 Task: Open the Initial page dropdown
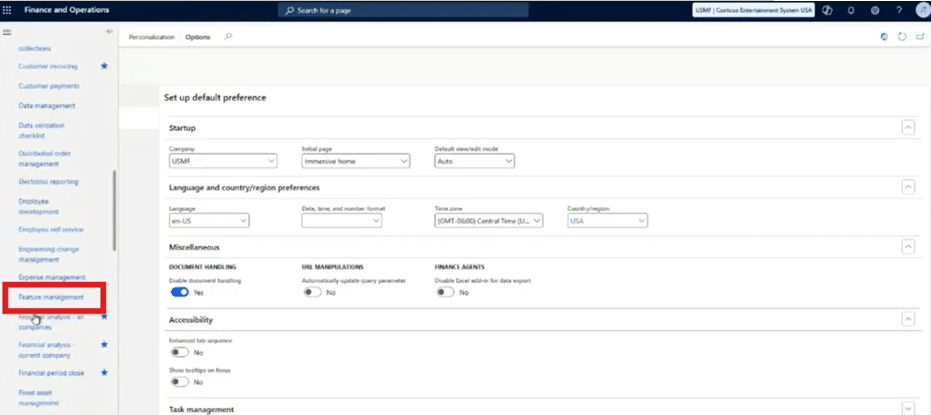pyautogui.click(x=355, y=161)
